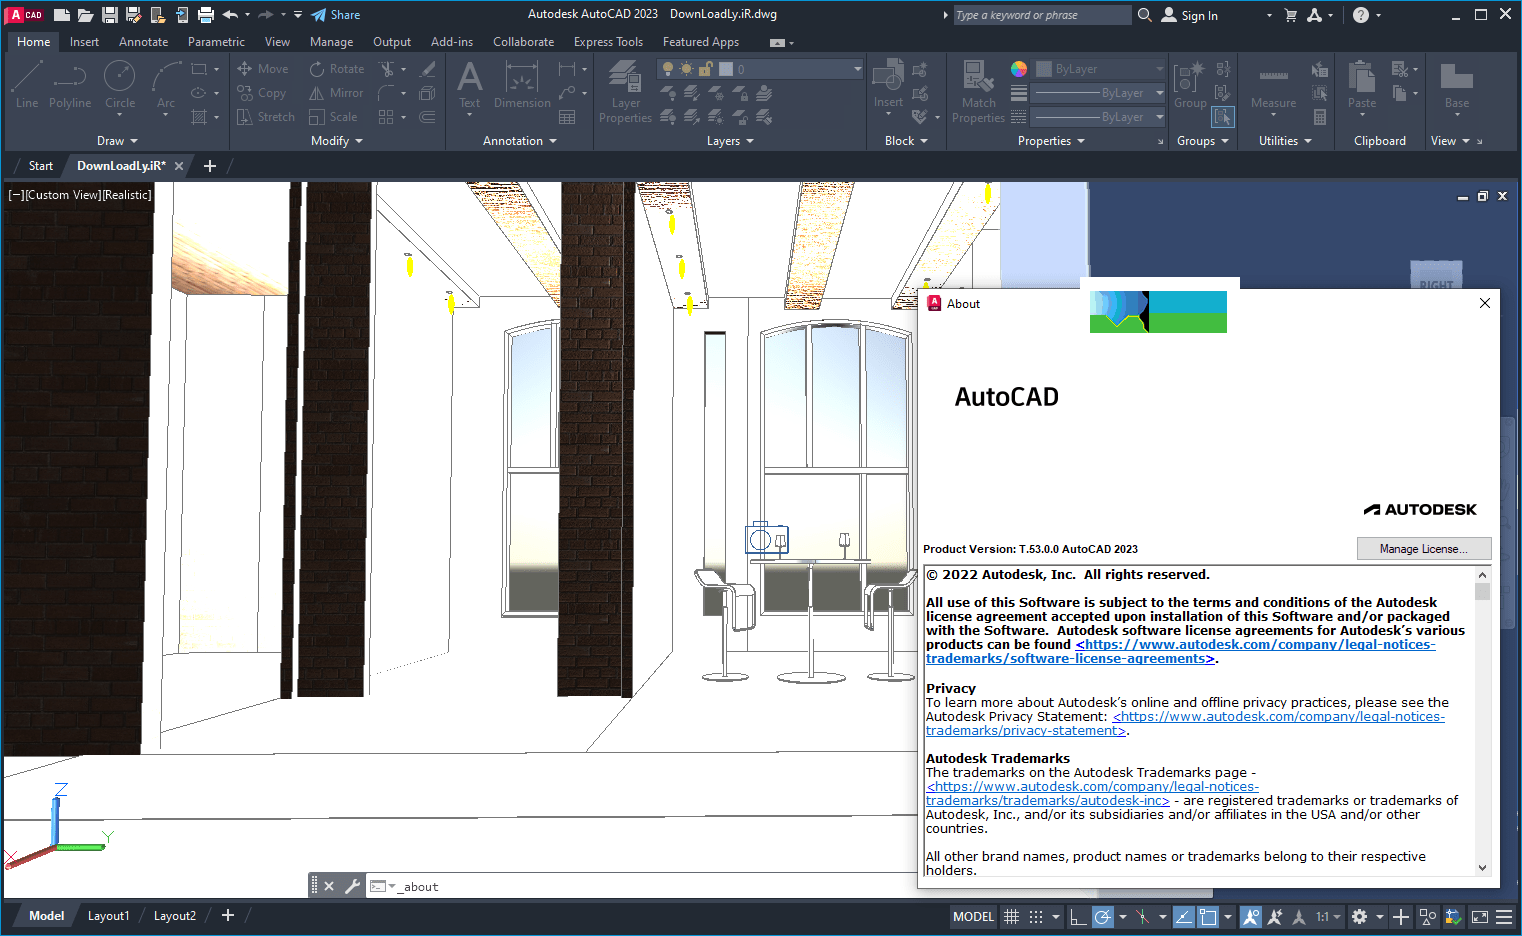Toggle Ortho mode in status bar
Screen dimensions: 1522x936
1078,916
